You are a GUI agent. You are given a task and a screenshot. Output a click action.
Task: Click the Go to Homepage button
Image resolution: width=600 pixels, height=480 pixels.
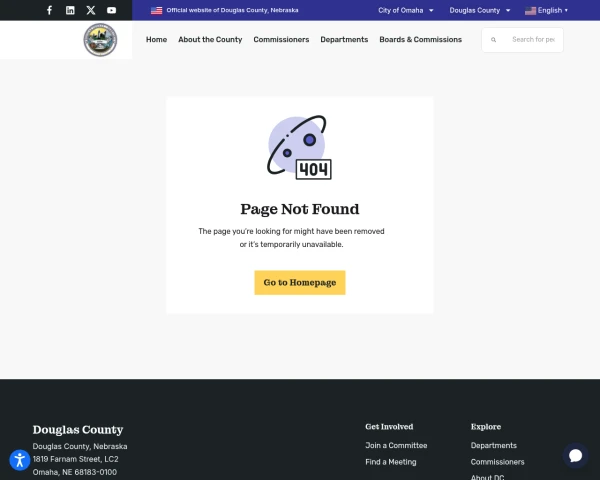click(x=300, y=282)
